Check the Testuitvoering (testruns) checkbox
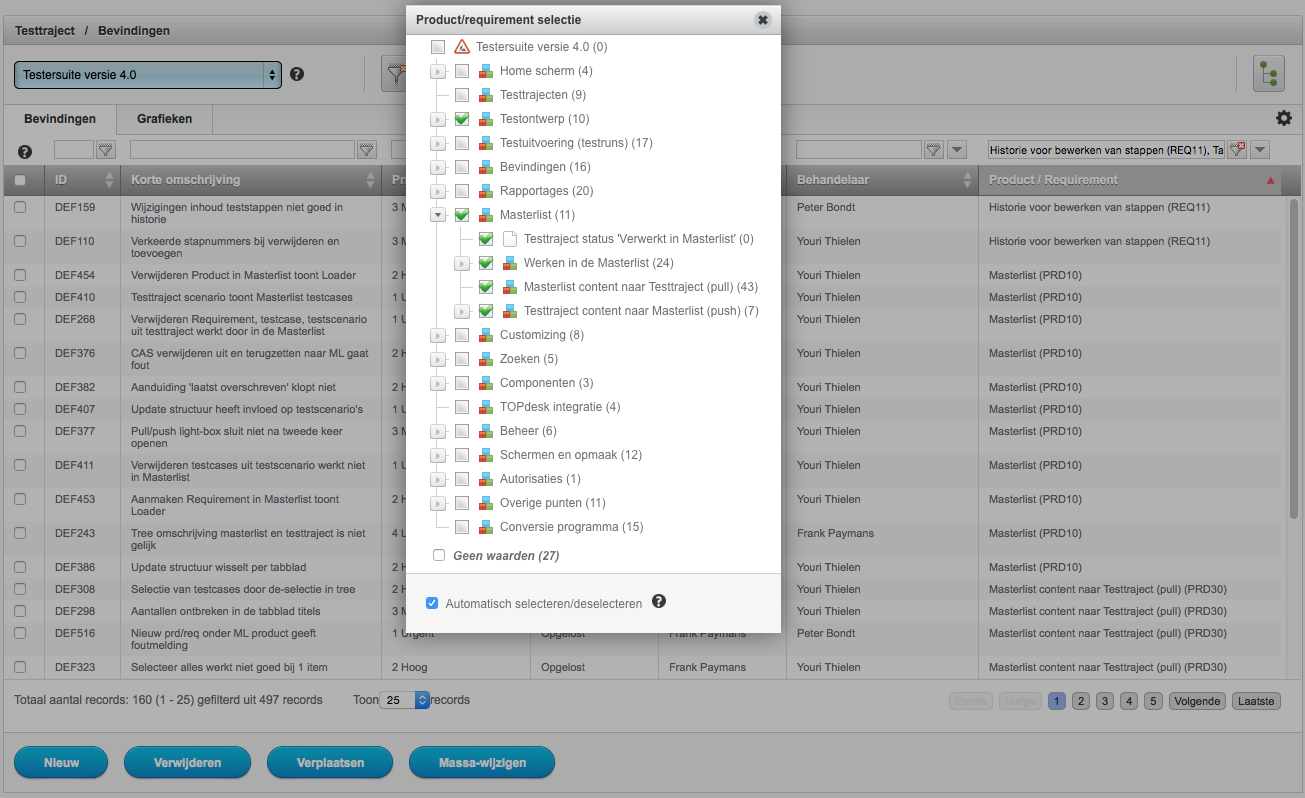Viewport: 1305px width, 798px height. 462,143
